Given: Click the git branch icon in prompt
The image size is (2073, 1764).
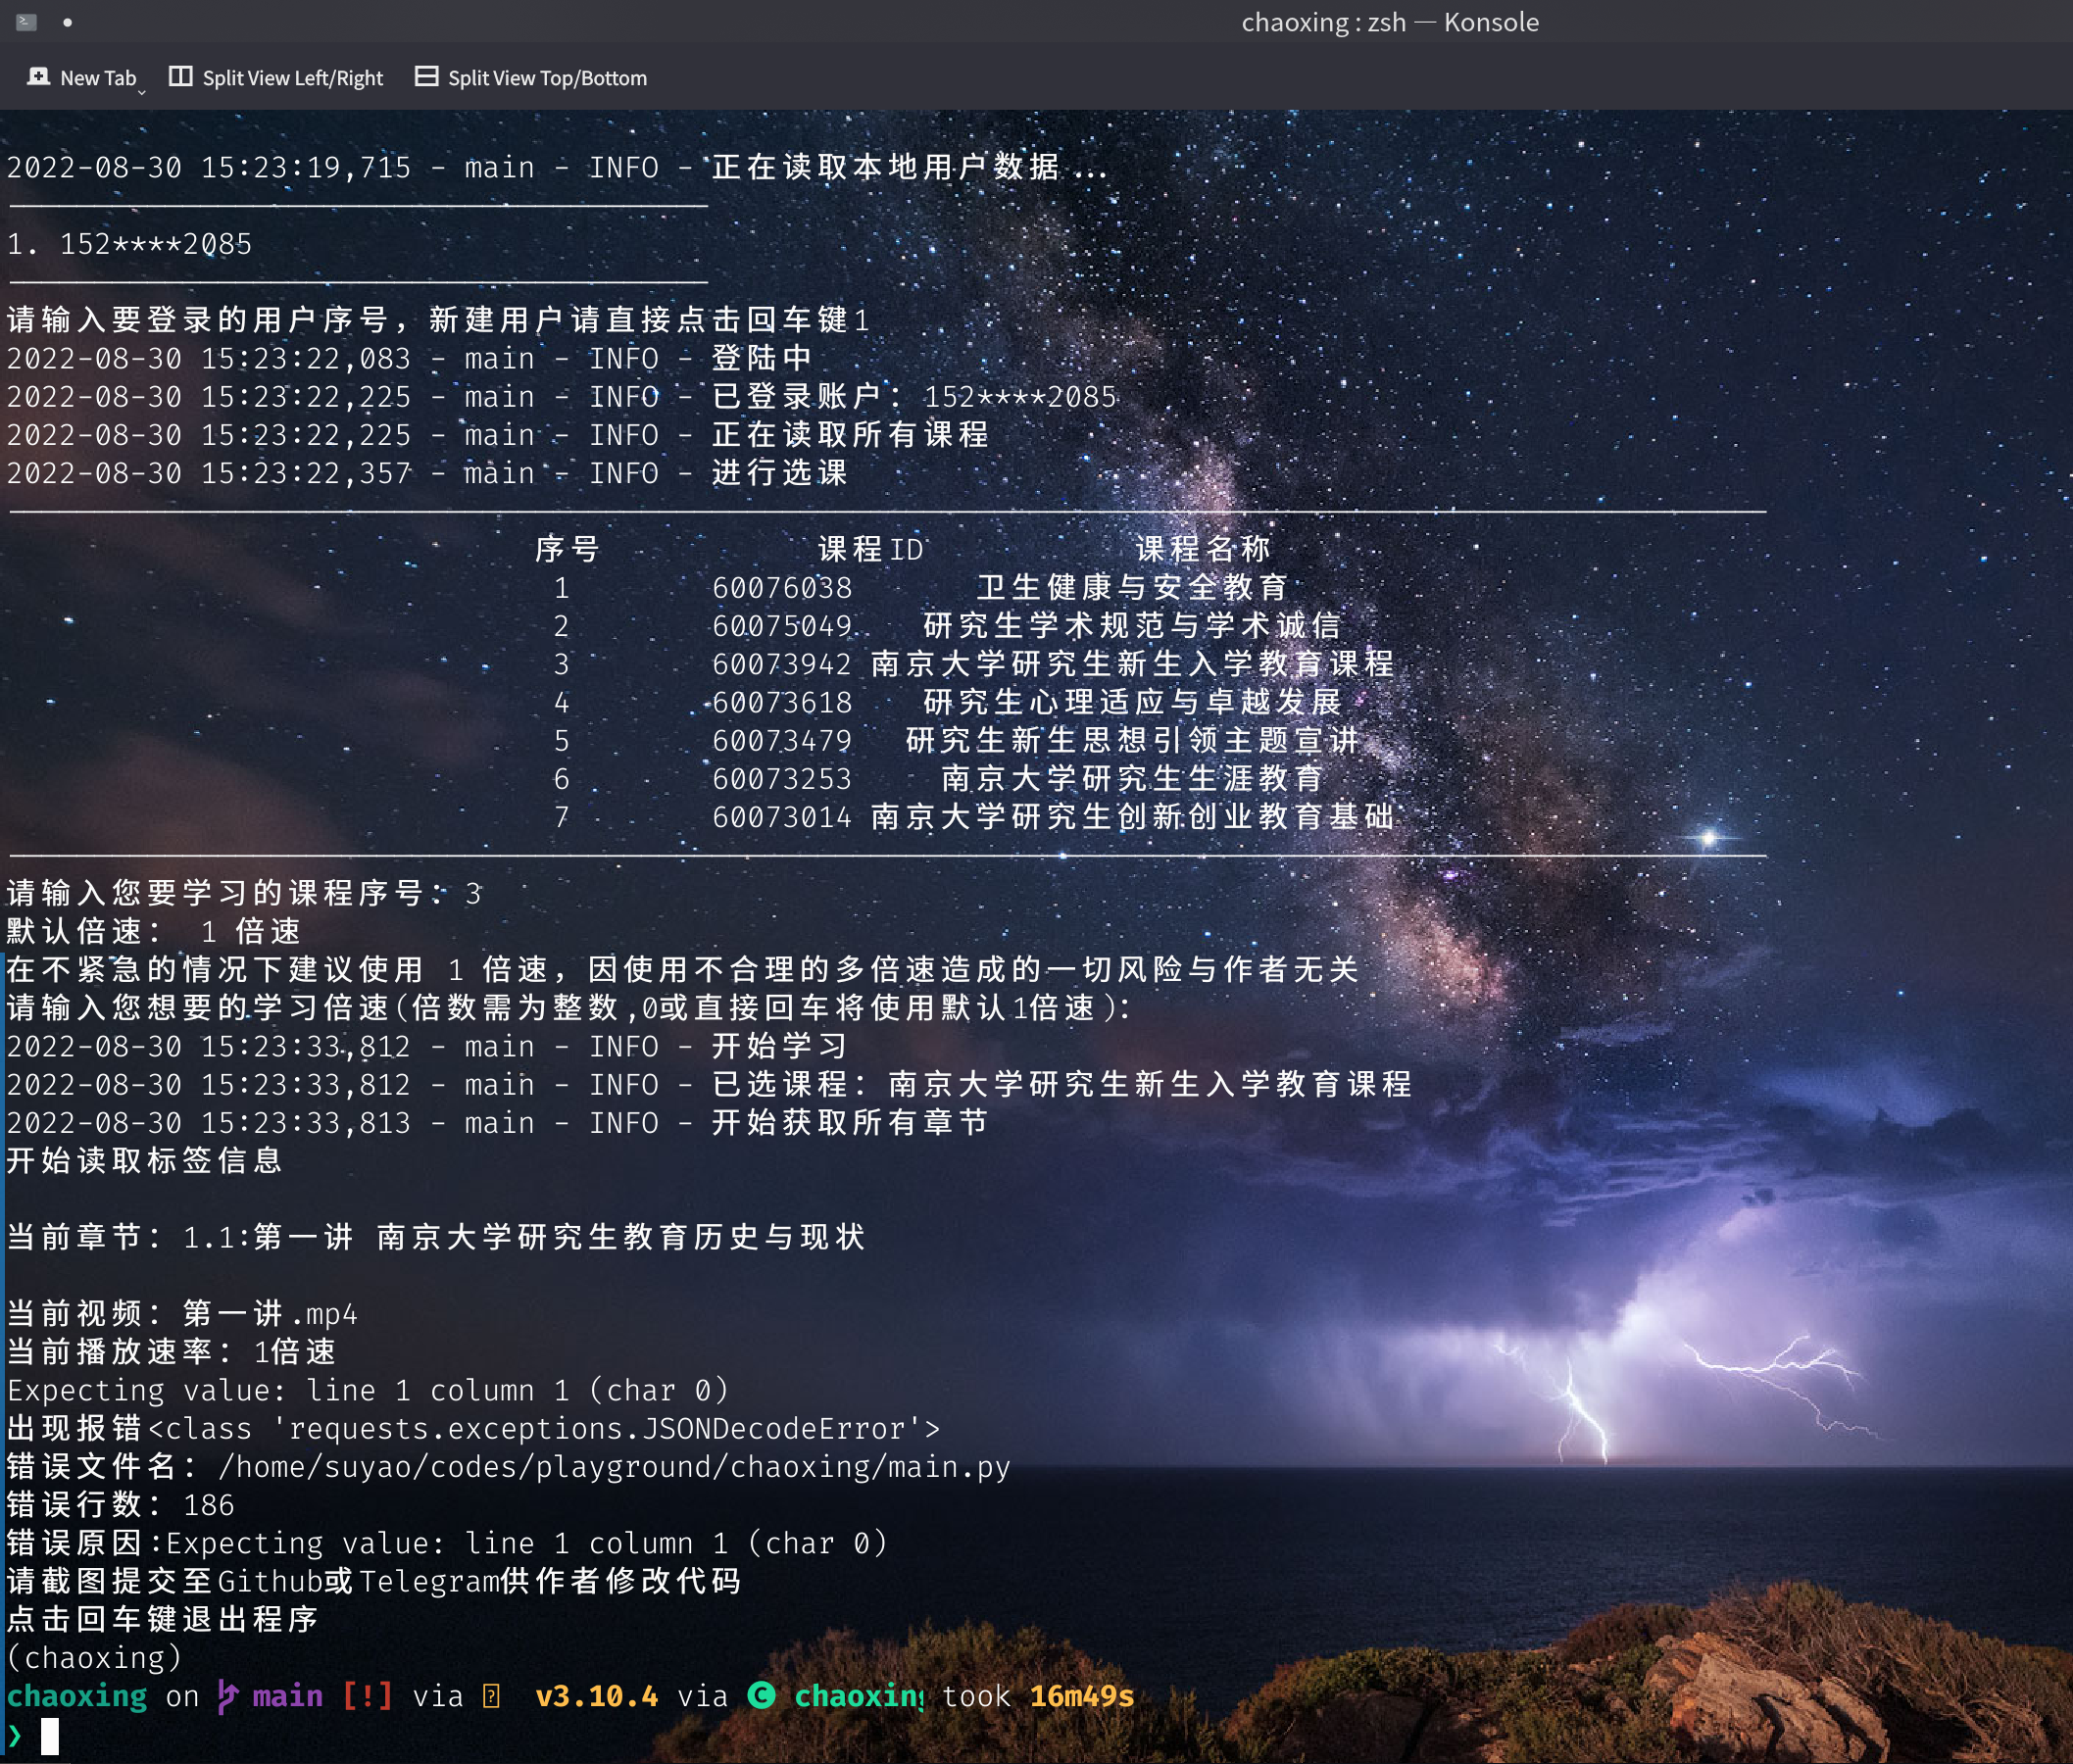Looking at the screenshot, I should point(228,1697).
